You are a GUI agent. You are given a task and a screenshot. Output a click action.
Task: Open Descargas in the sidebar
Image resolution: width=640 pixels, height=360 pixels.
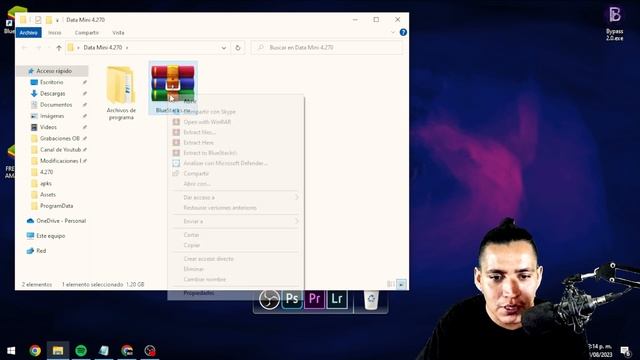pos(52,93)
